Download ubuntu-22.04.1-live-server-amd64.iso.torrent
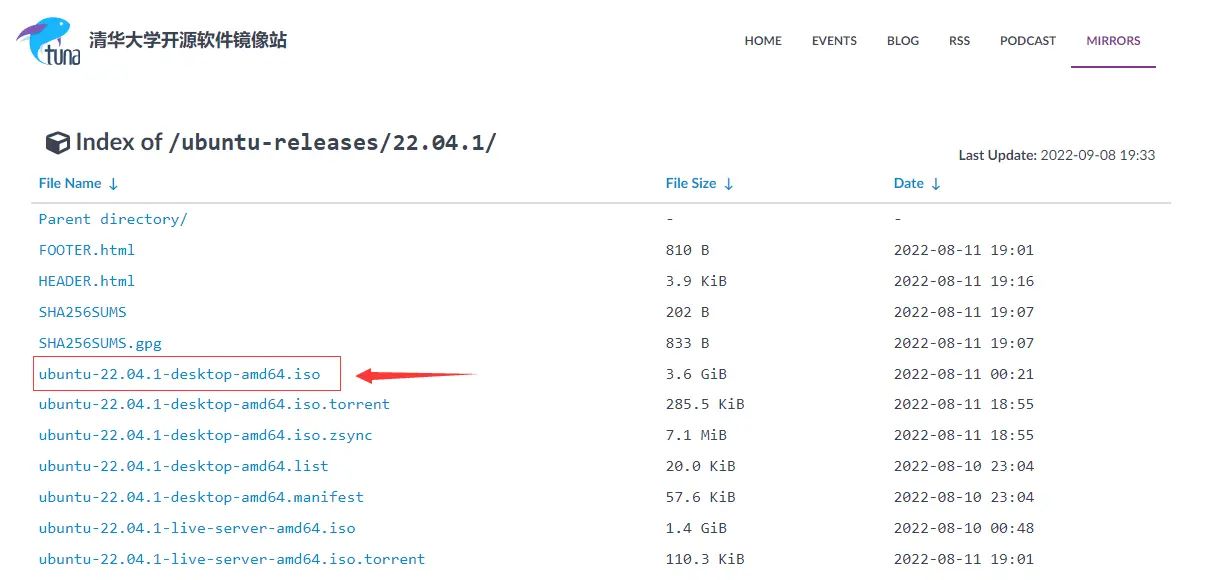The image size is (1210, 580). click(x=232, y=559)
